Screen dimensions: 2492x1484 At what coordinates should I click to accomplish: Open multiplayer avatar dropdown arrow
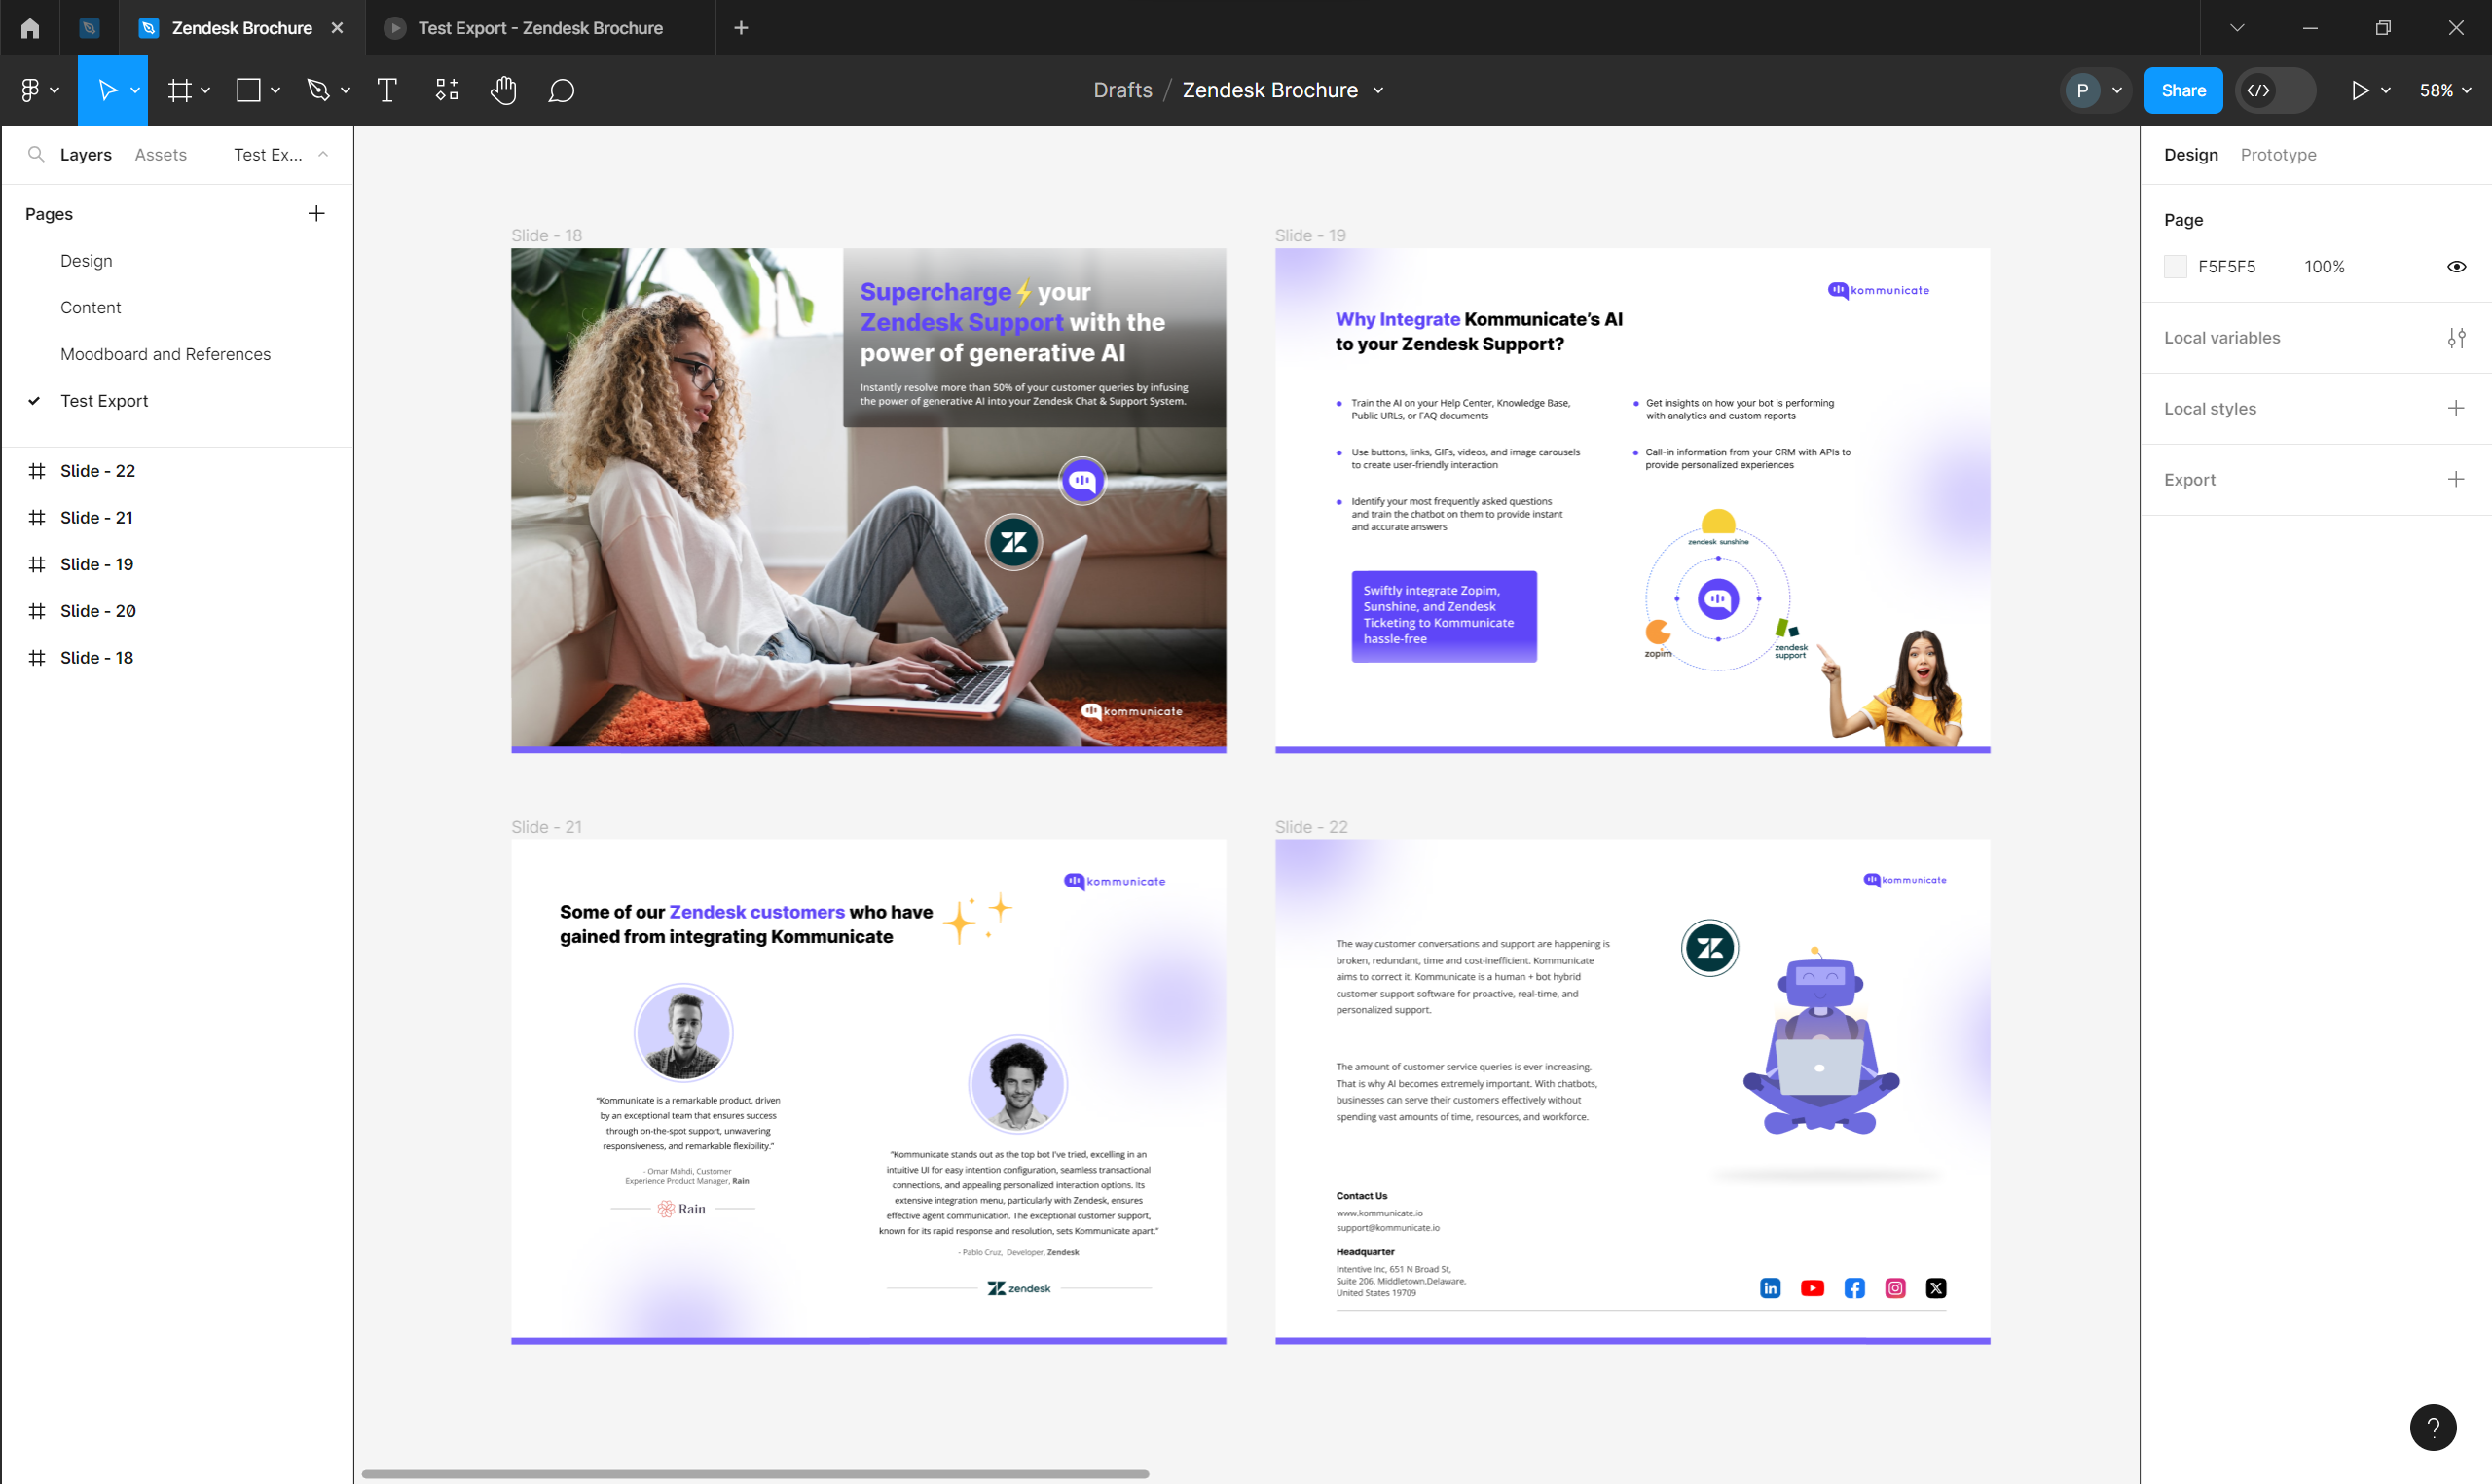tap(2117, 90)
